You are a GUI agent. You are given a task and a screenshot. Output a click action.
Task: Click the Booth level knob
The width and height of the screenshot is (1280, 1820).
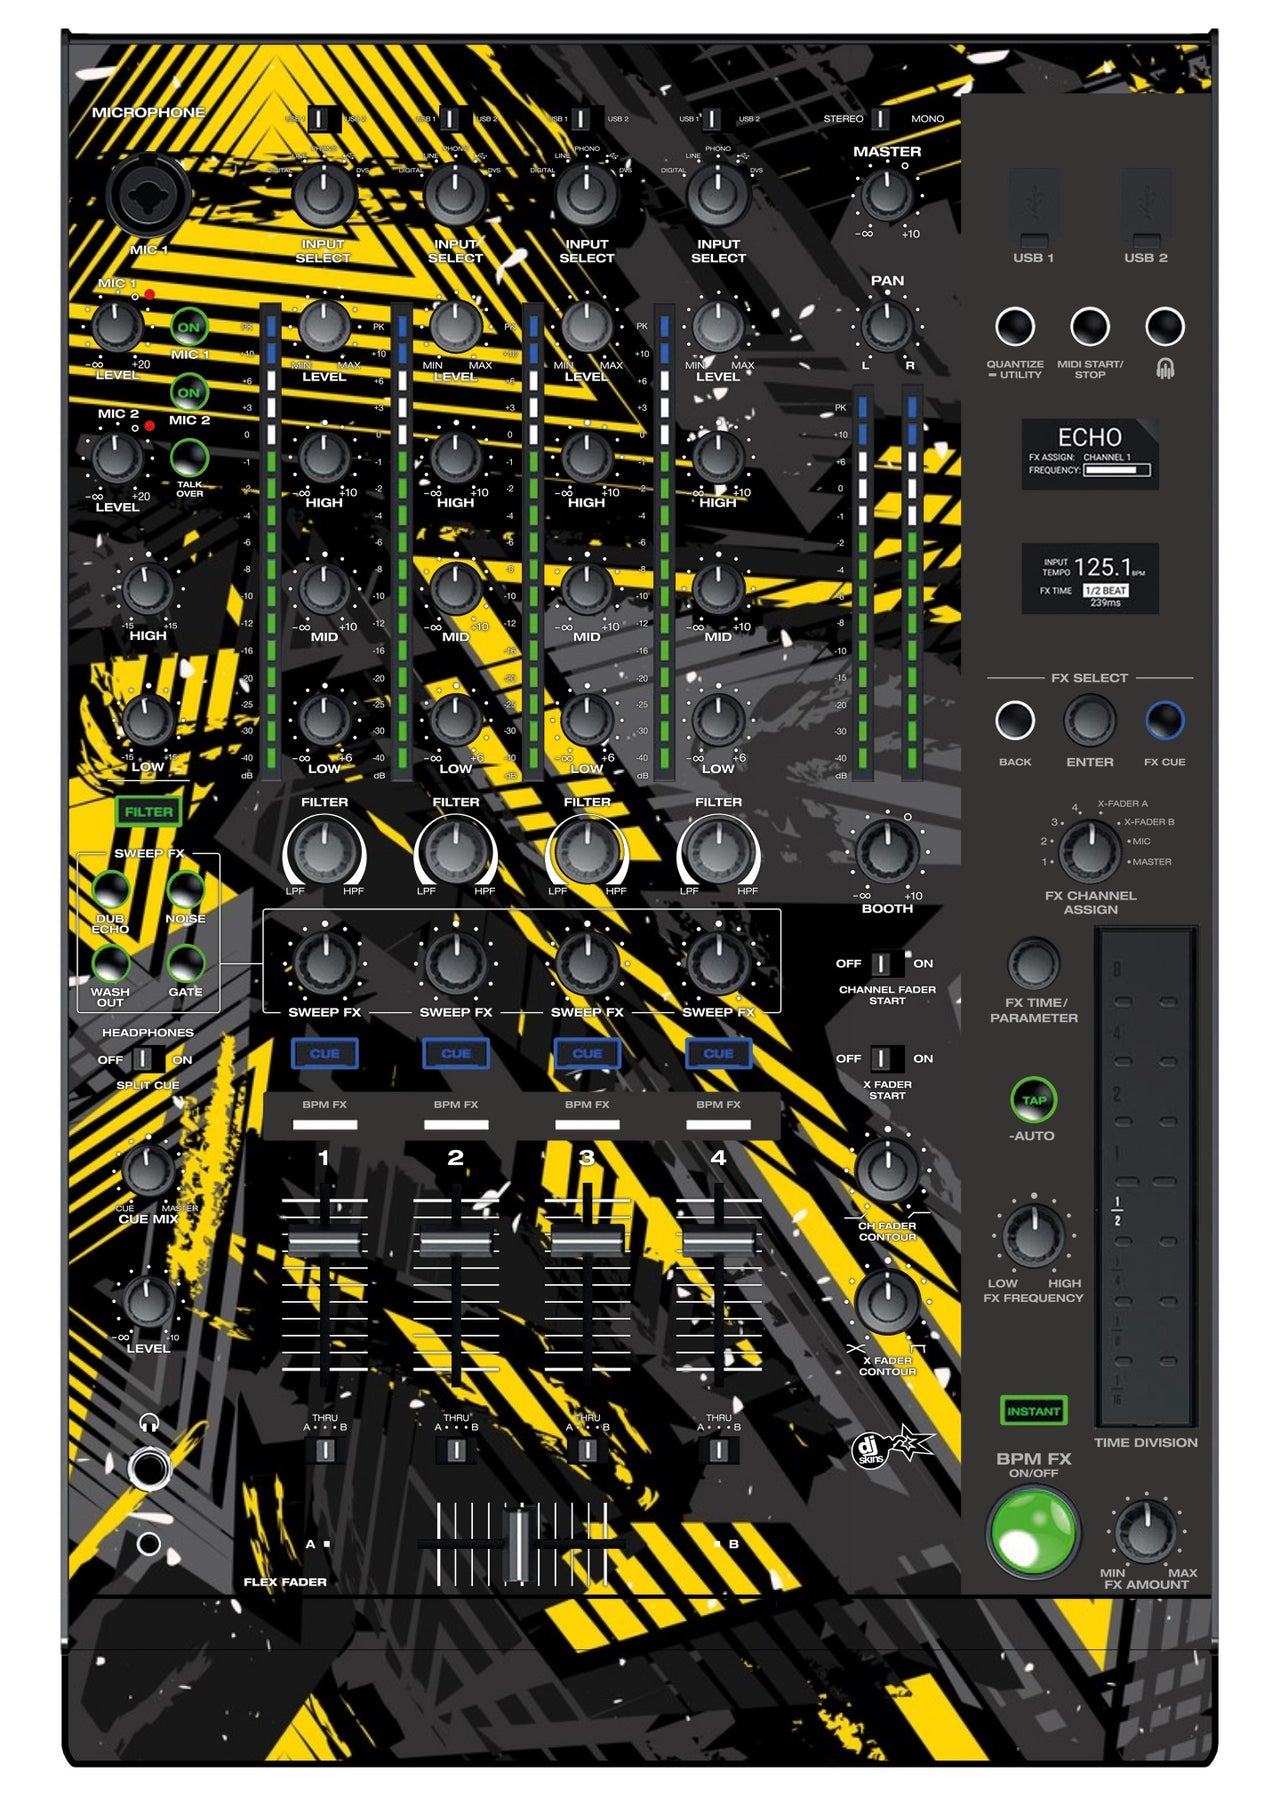pyautogui.click(x=887, y=851)
